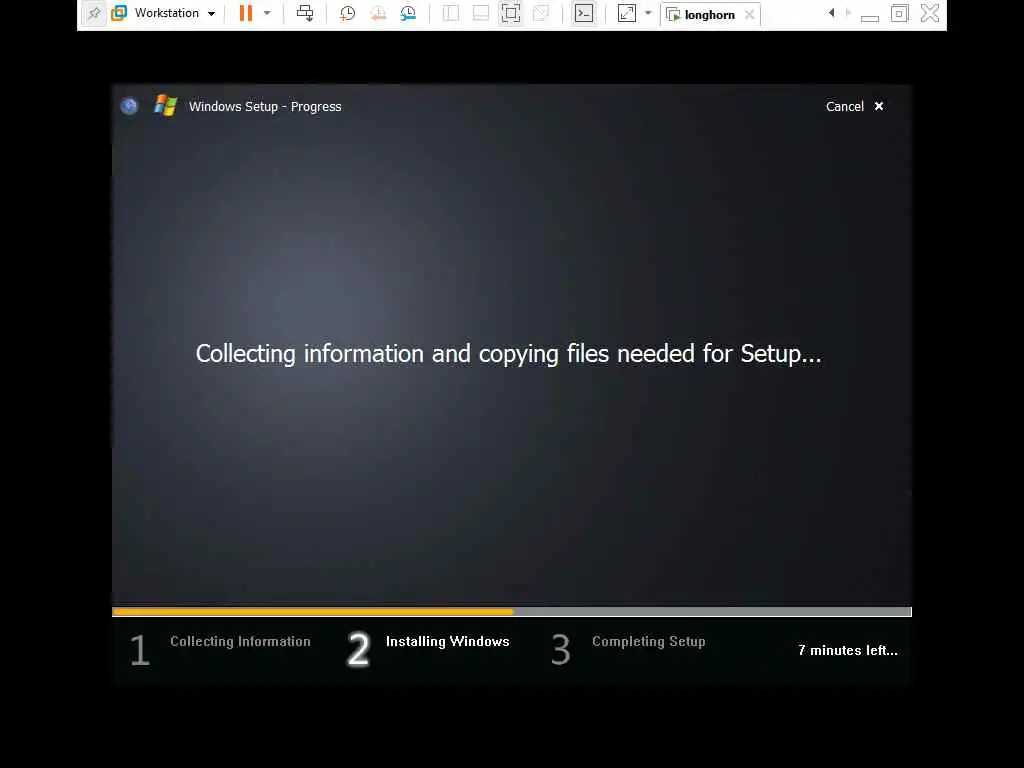
Task: Select step 2 Installing Windows
Action: 428,649
